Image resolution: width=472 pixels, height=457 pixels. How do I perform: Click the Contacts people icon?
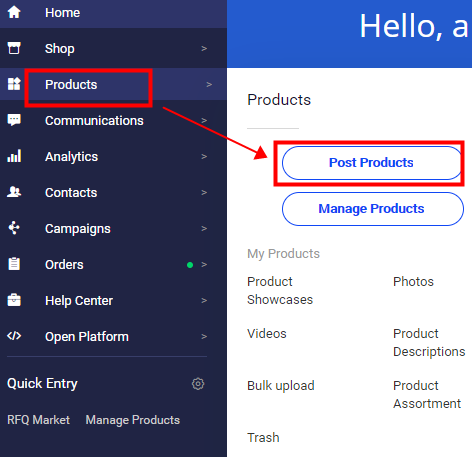tap(14, 192)
